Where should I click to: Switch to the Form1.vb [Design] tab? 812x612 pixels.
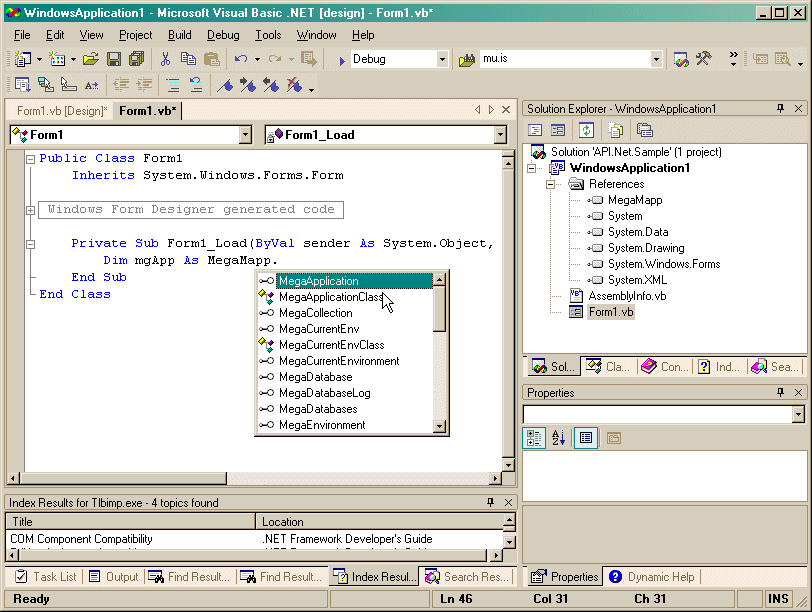click(x=61, y=110)
